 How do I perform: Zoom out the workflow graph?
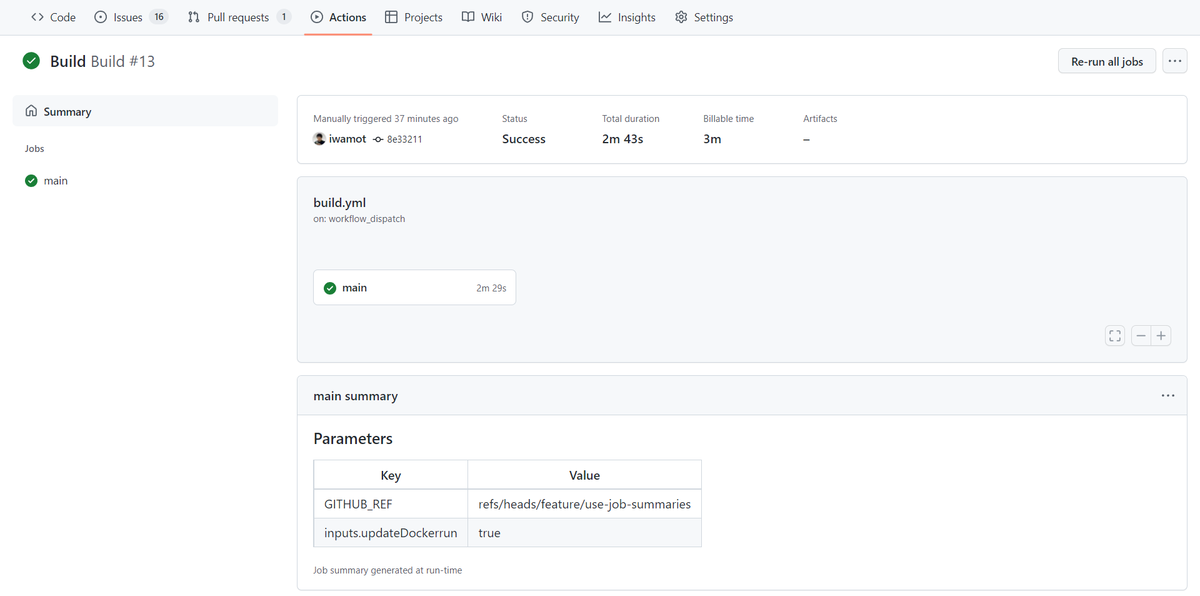coord(1140,335)
